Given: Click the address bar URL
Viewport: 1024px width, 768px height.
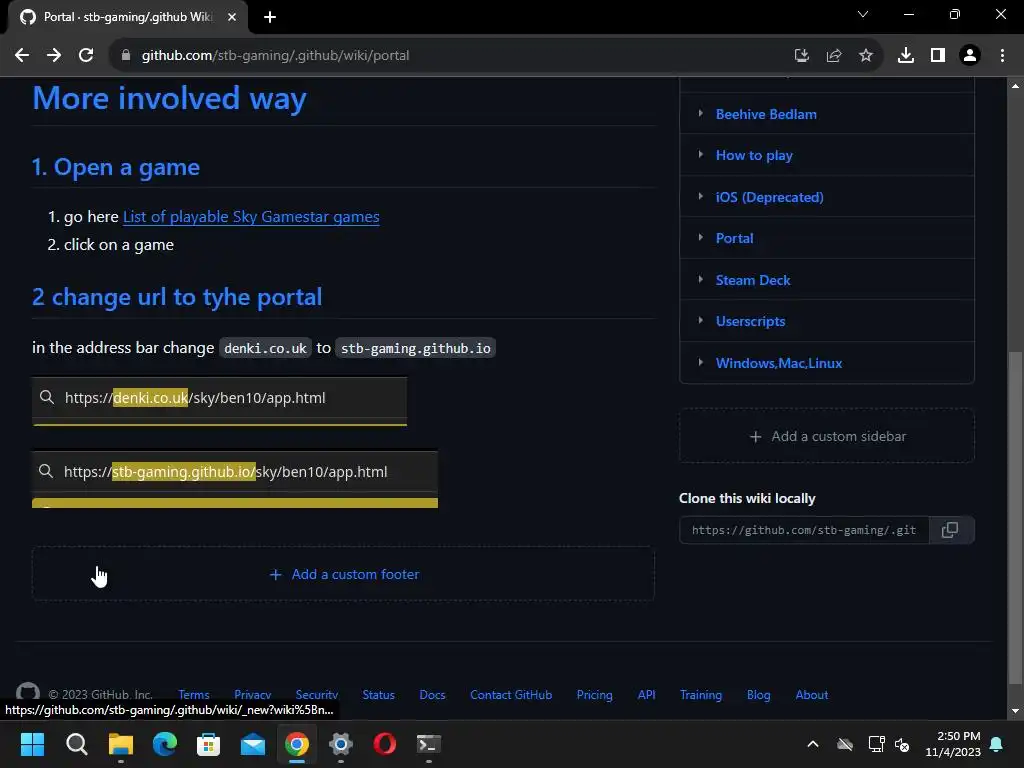Looking at the screenshot, I should [x=276, y=56].
